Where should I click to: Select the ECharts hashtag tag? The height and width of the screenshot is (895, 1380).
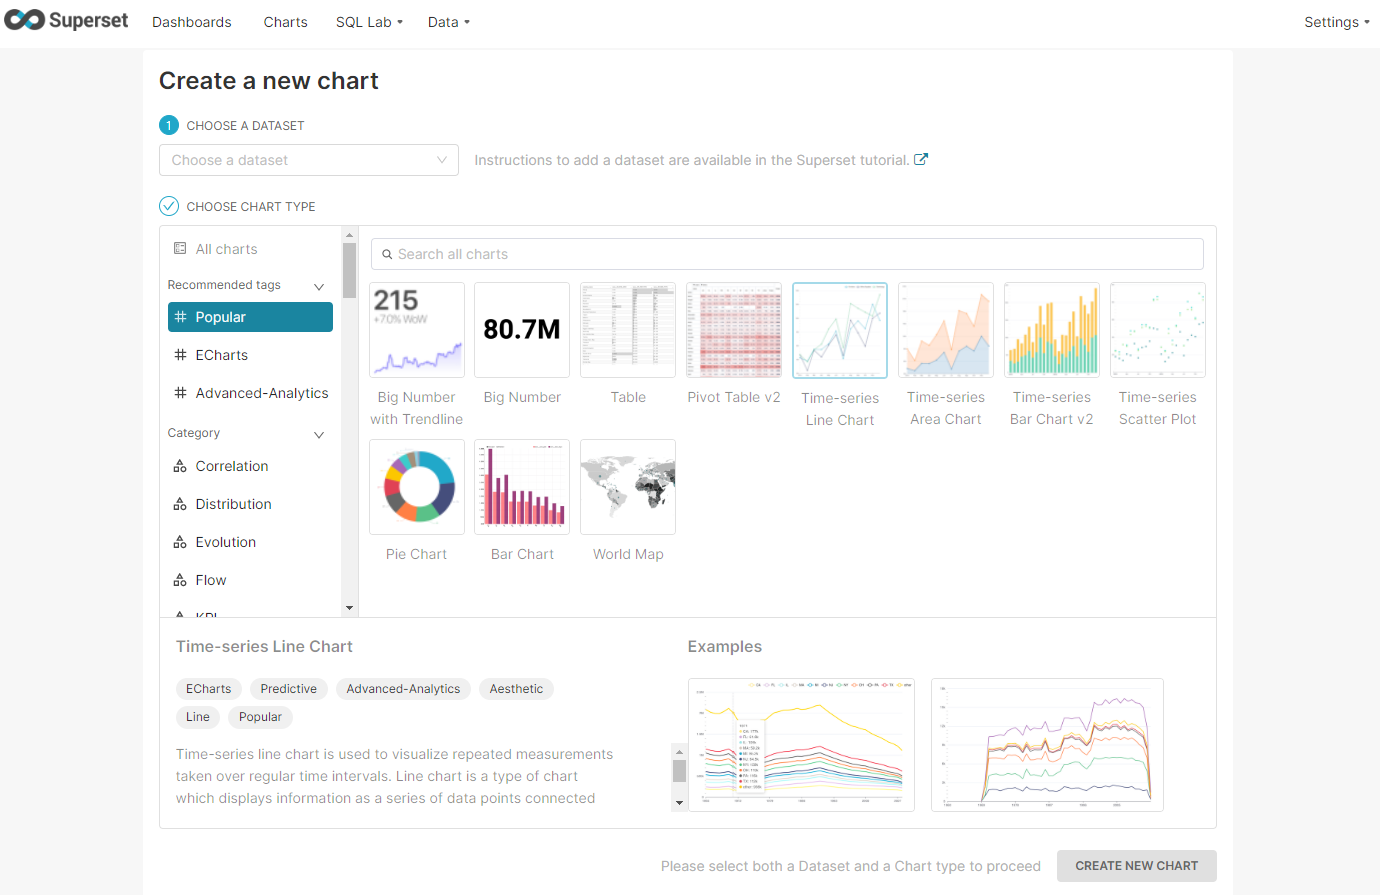(x=180, y=355)
